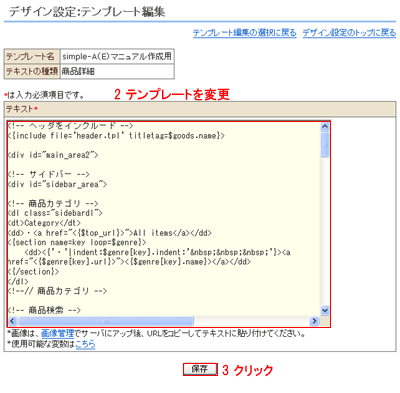Open the 画像管理 link
400x393 pixels.
click(x=57, y=333)
